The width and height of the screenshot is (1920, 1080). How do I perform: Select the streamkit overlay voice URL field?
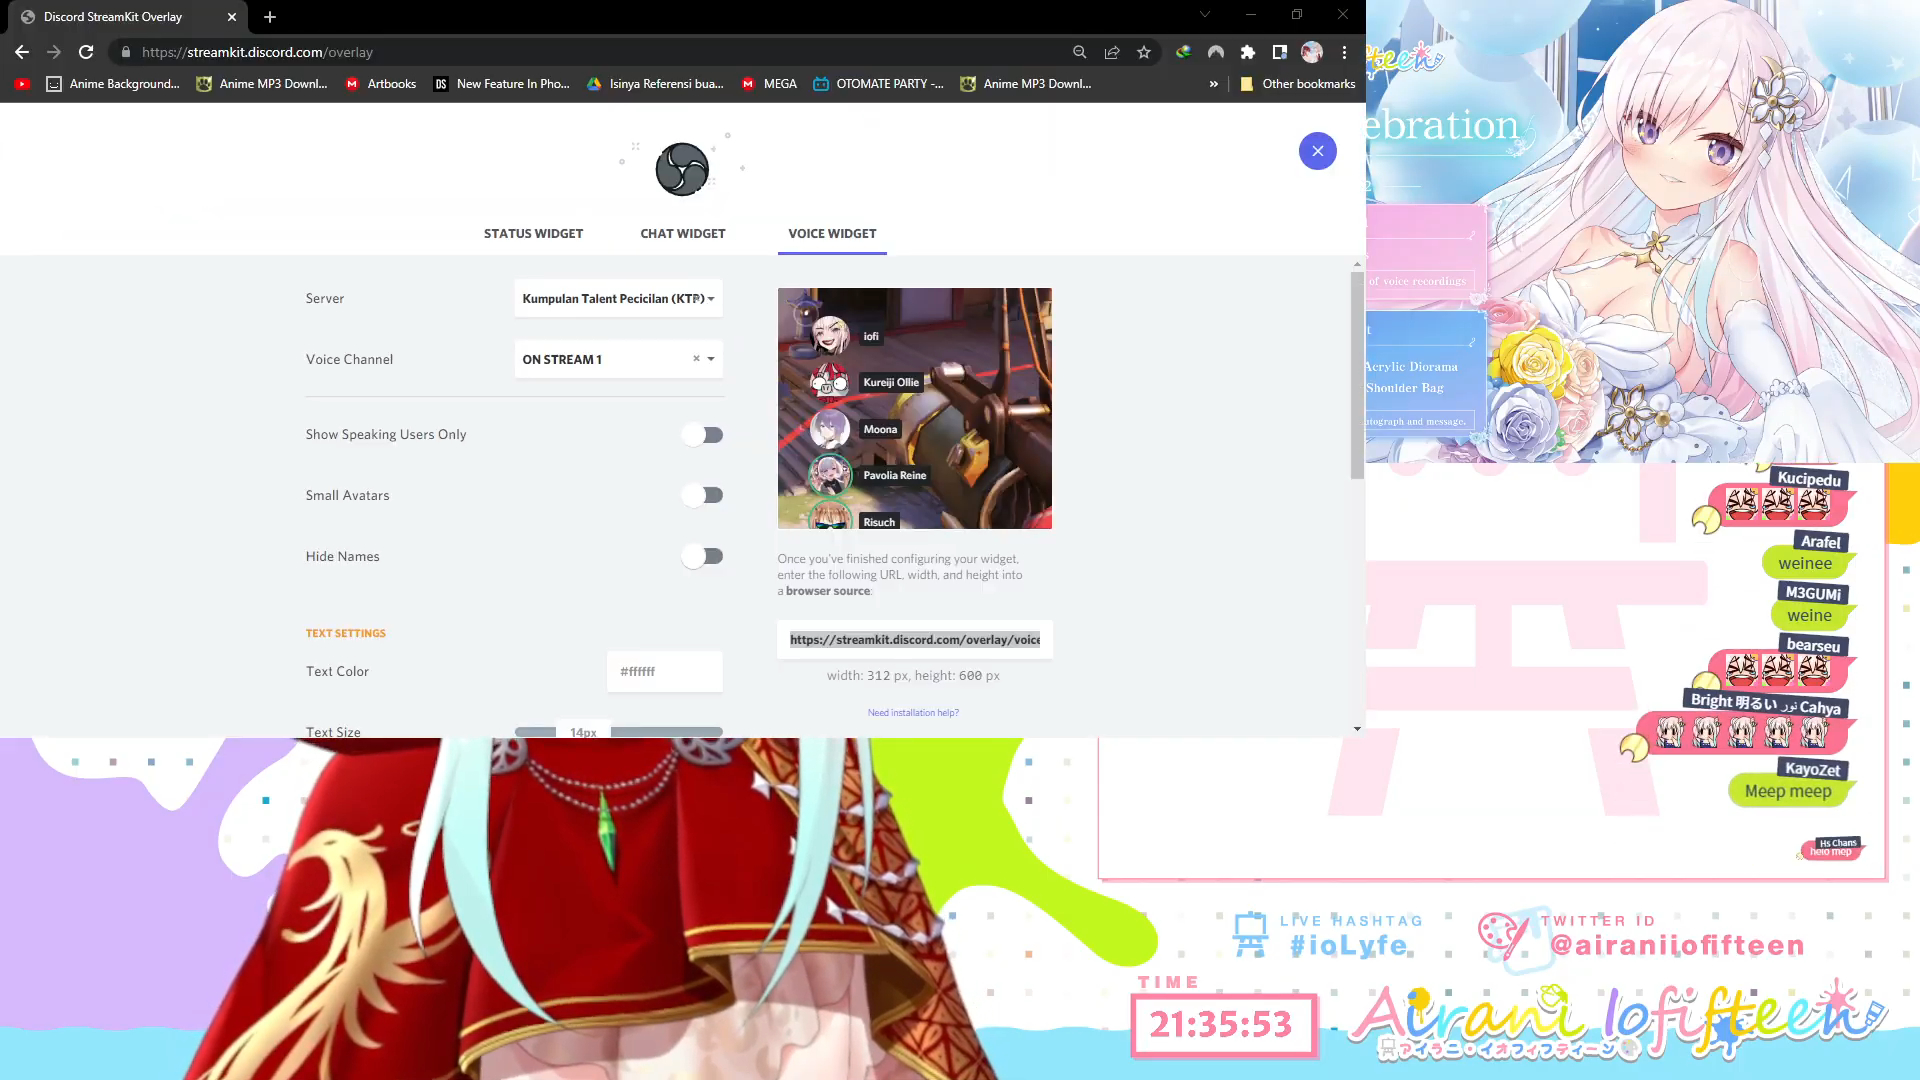point(915,640)
